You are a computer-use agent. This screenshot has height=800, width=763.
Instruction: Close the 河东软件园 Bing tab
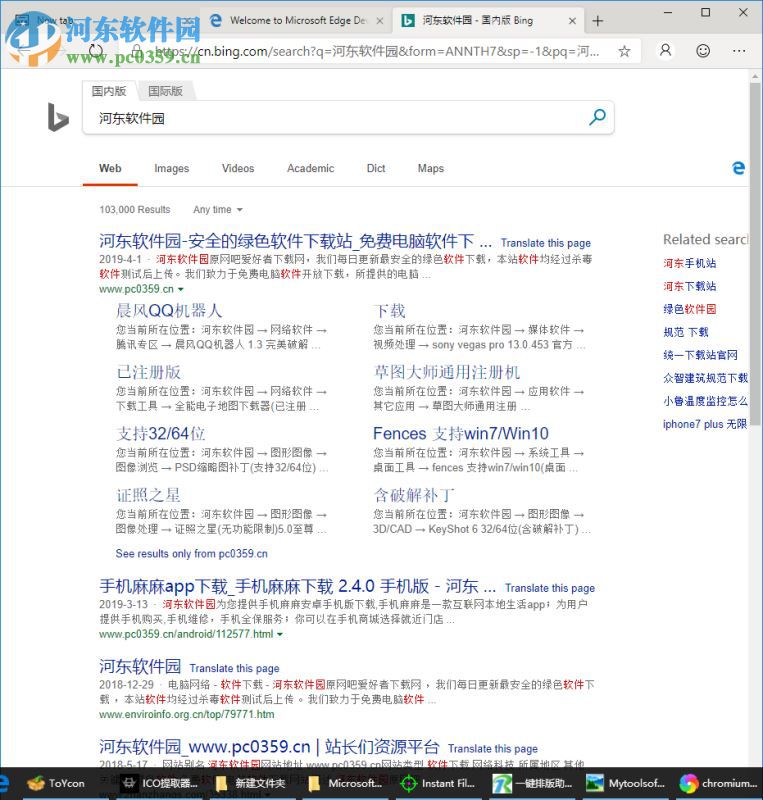pyautogui.click(x=572, y=21)
